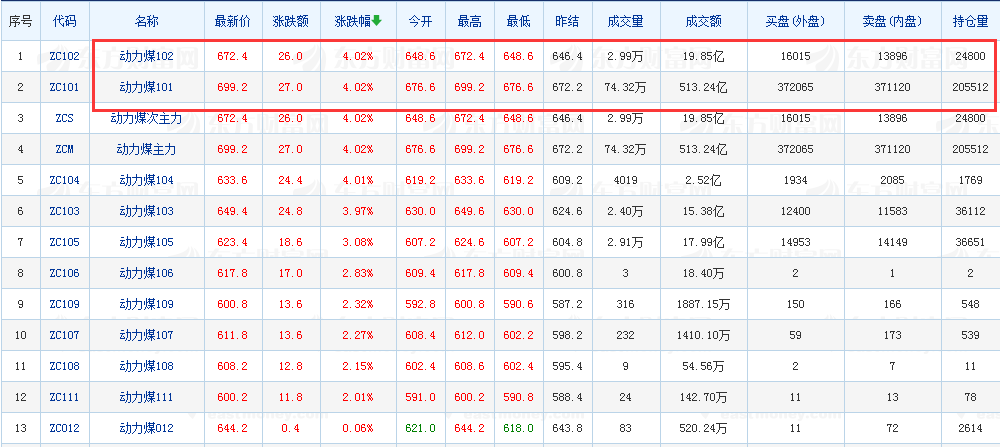Open the ZC101 code link

[x=64, y=87]
